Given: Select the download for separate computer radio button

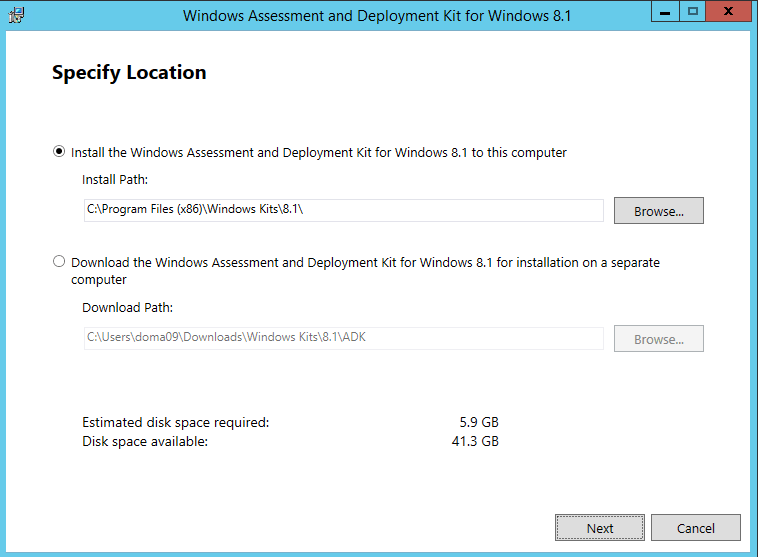Looking at the screenshot, I should 59,262.
